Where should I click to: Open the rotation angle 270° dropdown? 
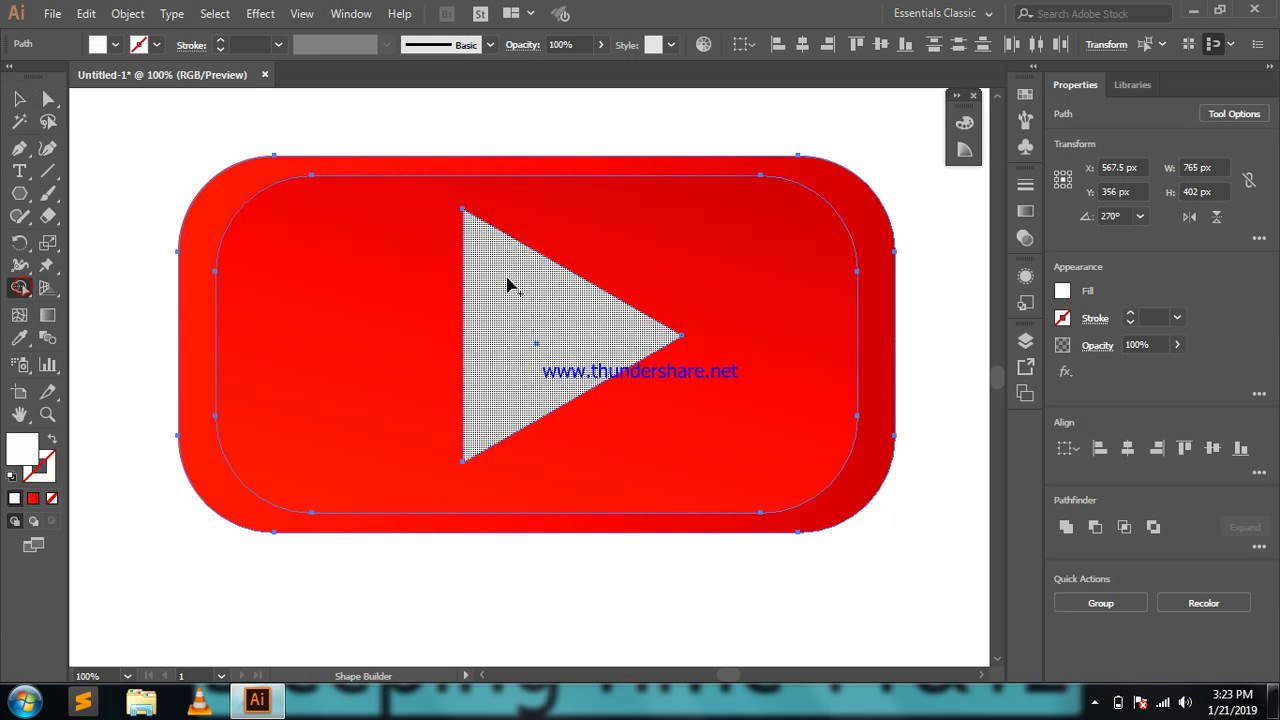coord(1139,216)
